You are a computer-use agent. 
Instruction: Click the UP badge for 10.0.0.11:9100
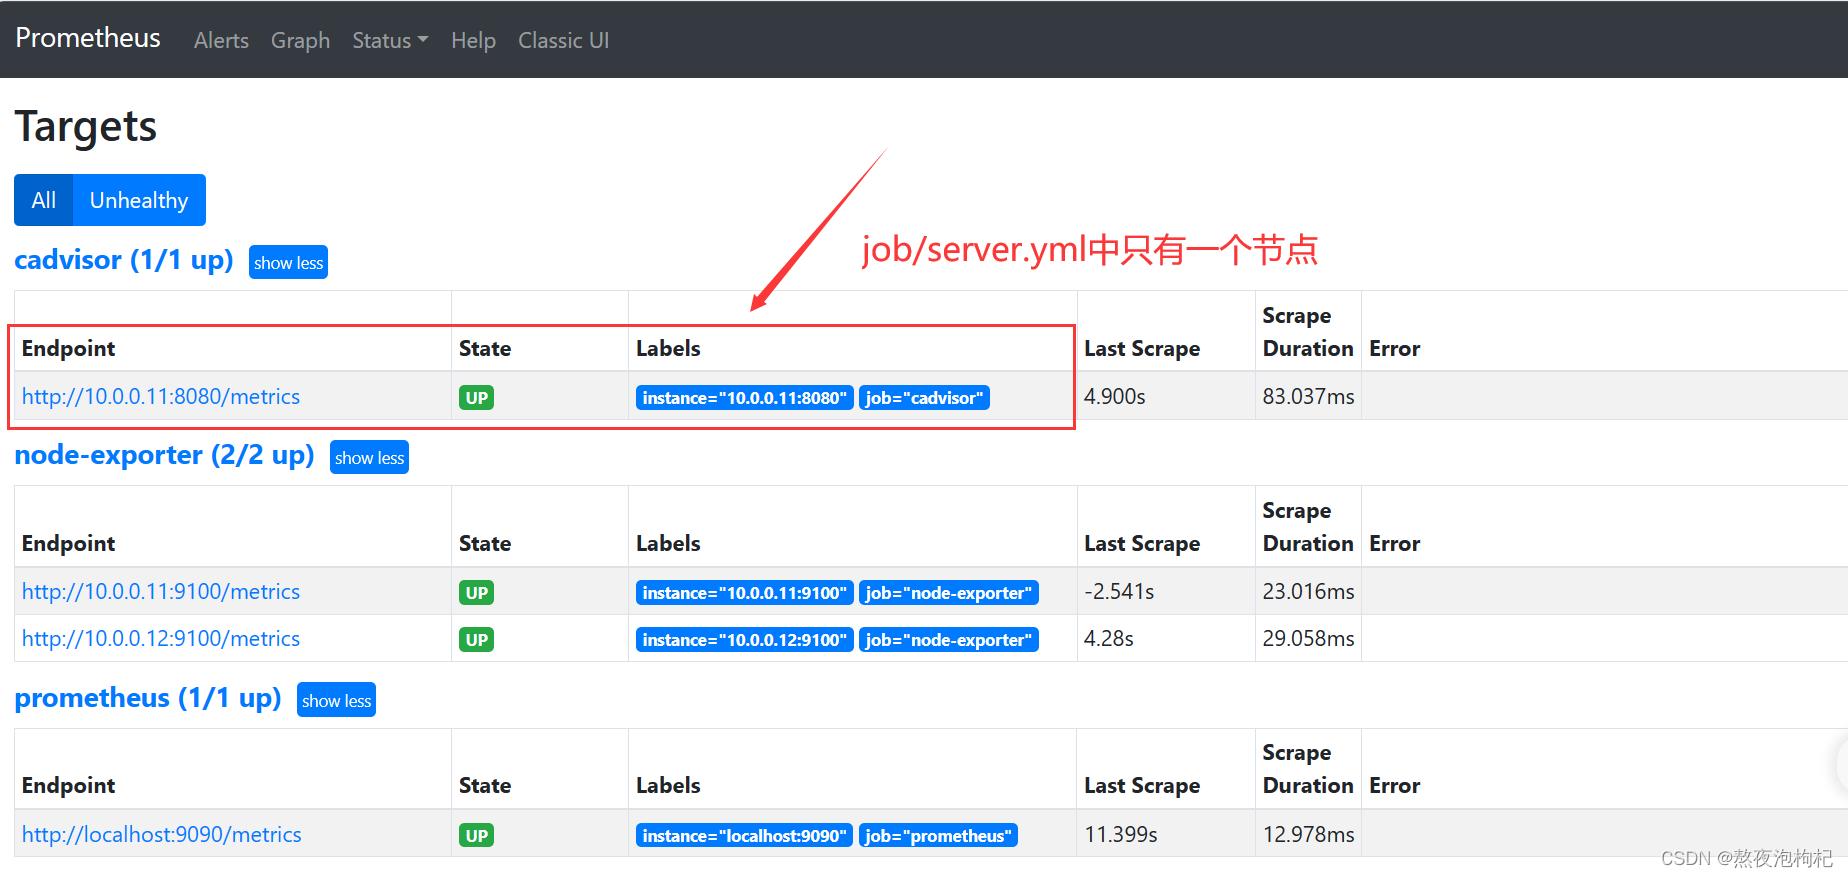click(477, 592)
